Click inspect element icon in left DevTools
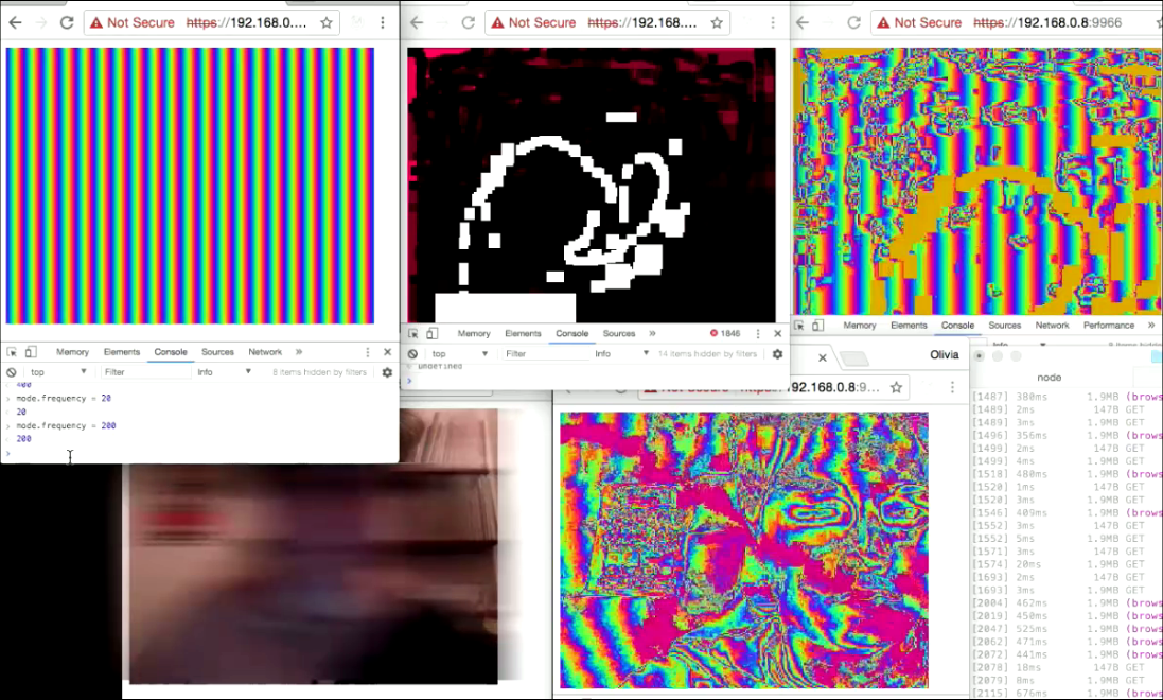1163x700 pixels. tap(12, 352)
